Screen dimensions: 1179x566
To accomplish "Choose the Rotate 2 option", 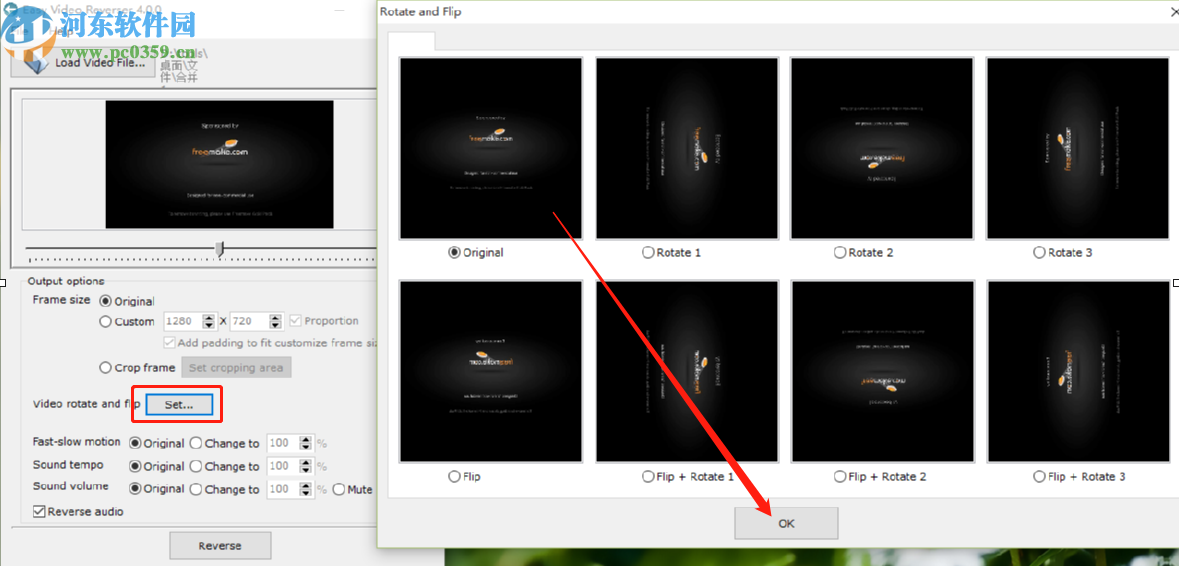I will [x=864, y=253].
